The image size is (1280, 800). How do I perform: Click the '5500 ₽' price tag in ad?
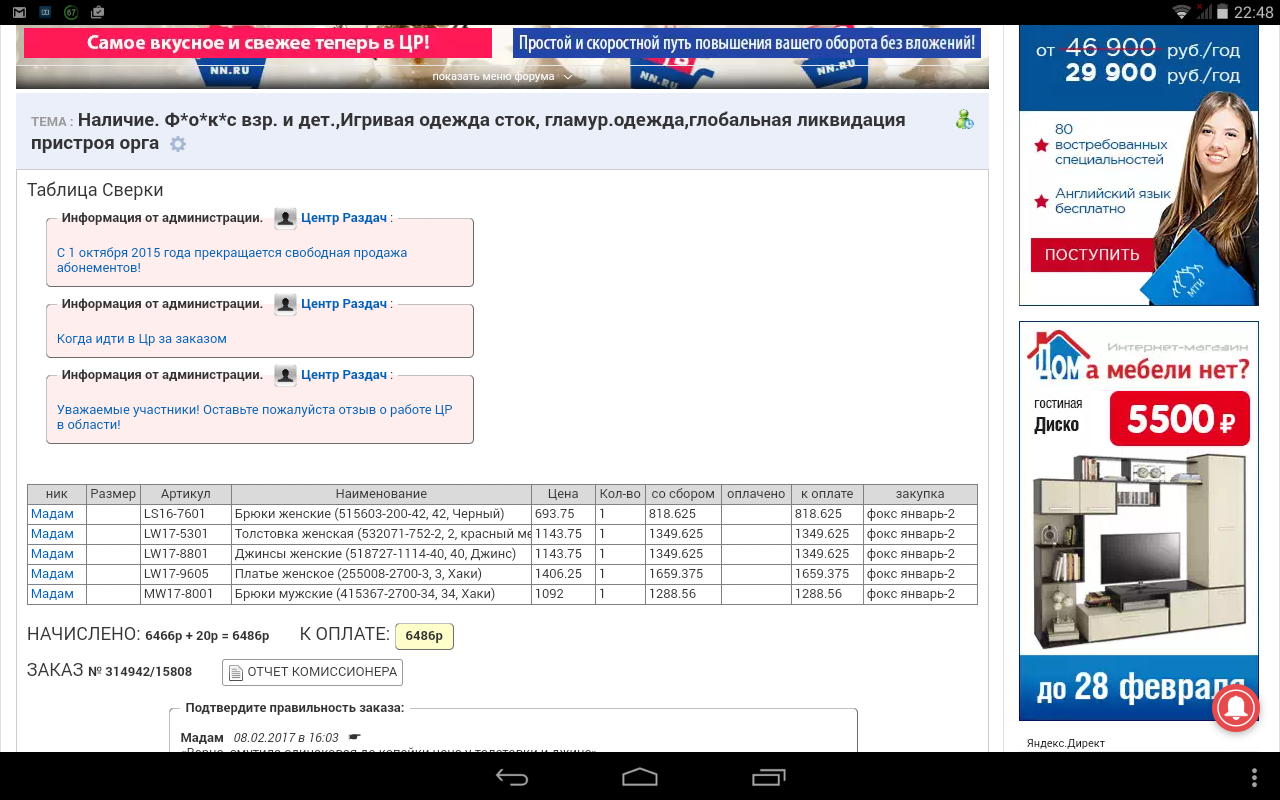1180,419
